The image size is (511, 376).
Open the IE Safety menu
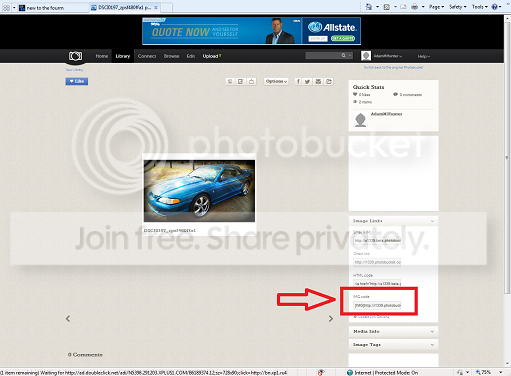point(458,7)
